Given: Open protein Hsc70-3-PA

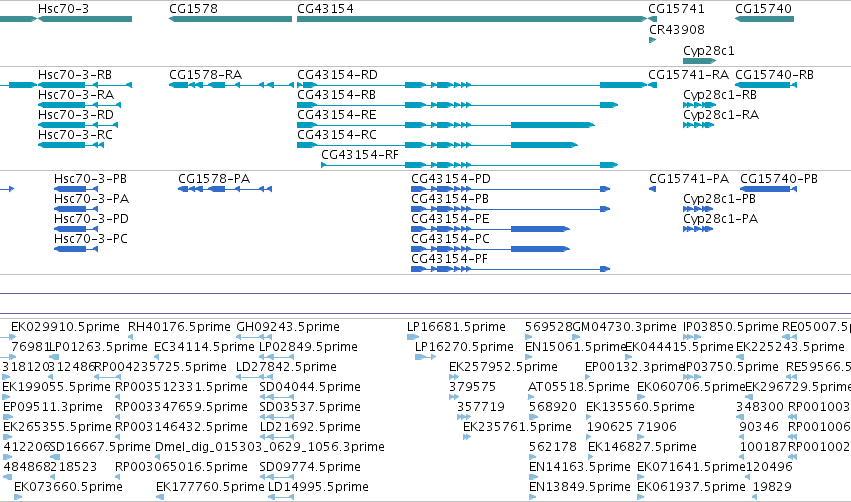Looking at the screenshot, I should coord(91,199).
